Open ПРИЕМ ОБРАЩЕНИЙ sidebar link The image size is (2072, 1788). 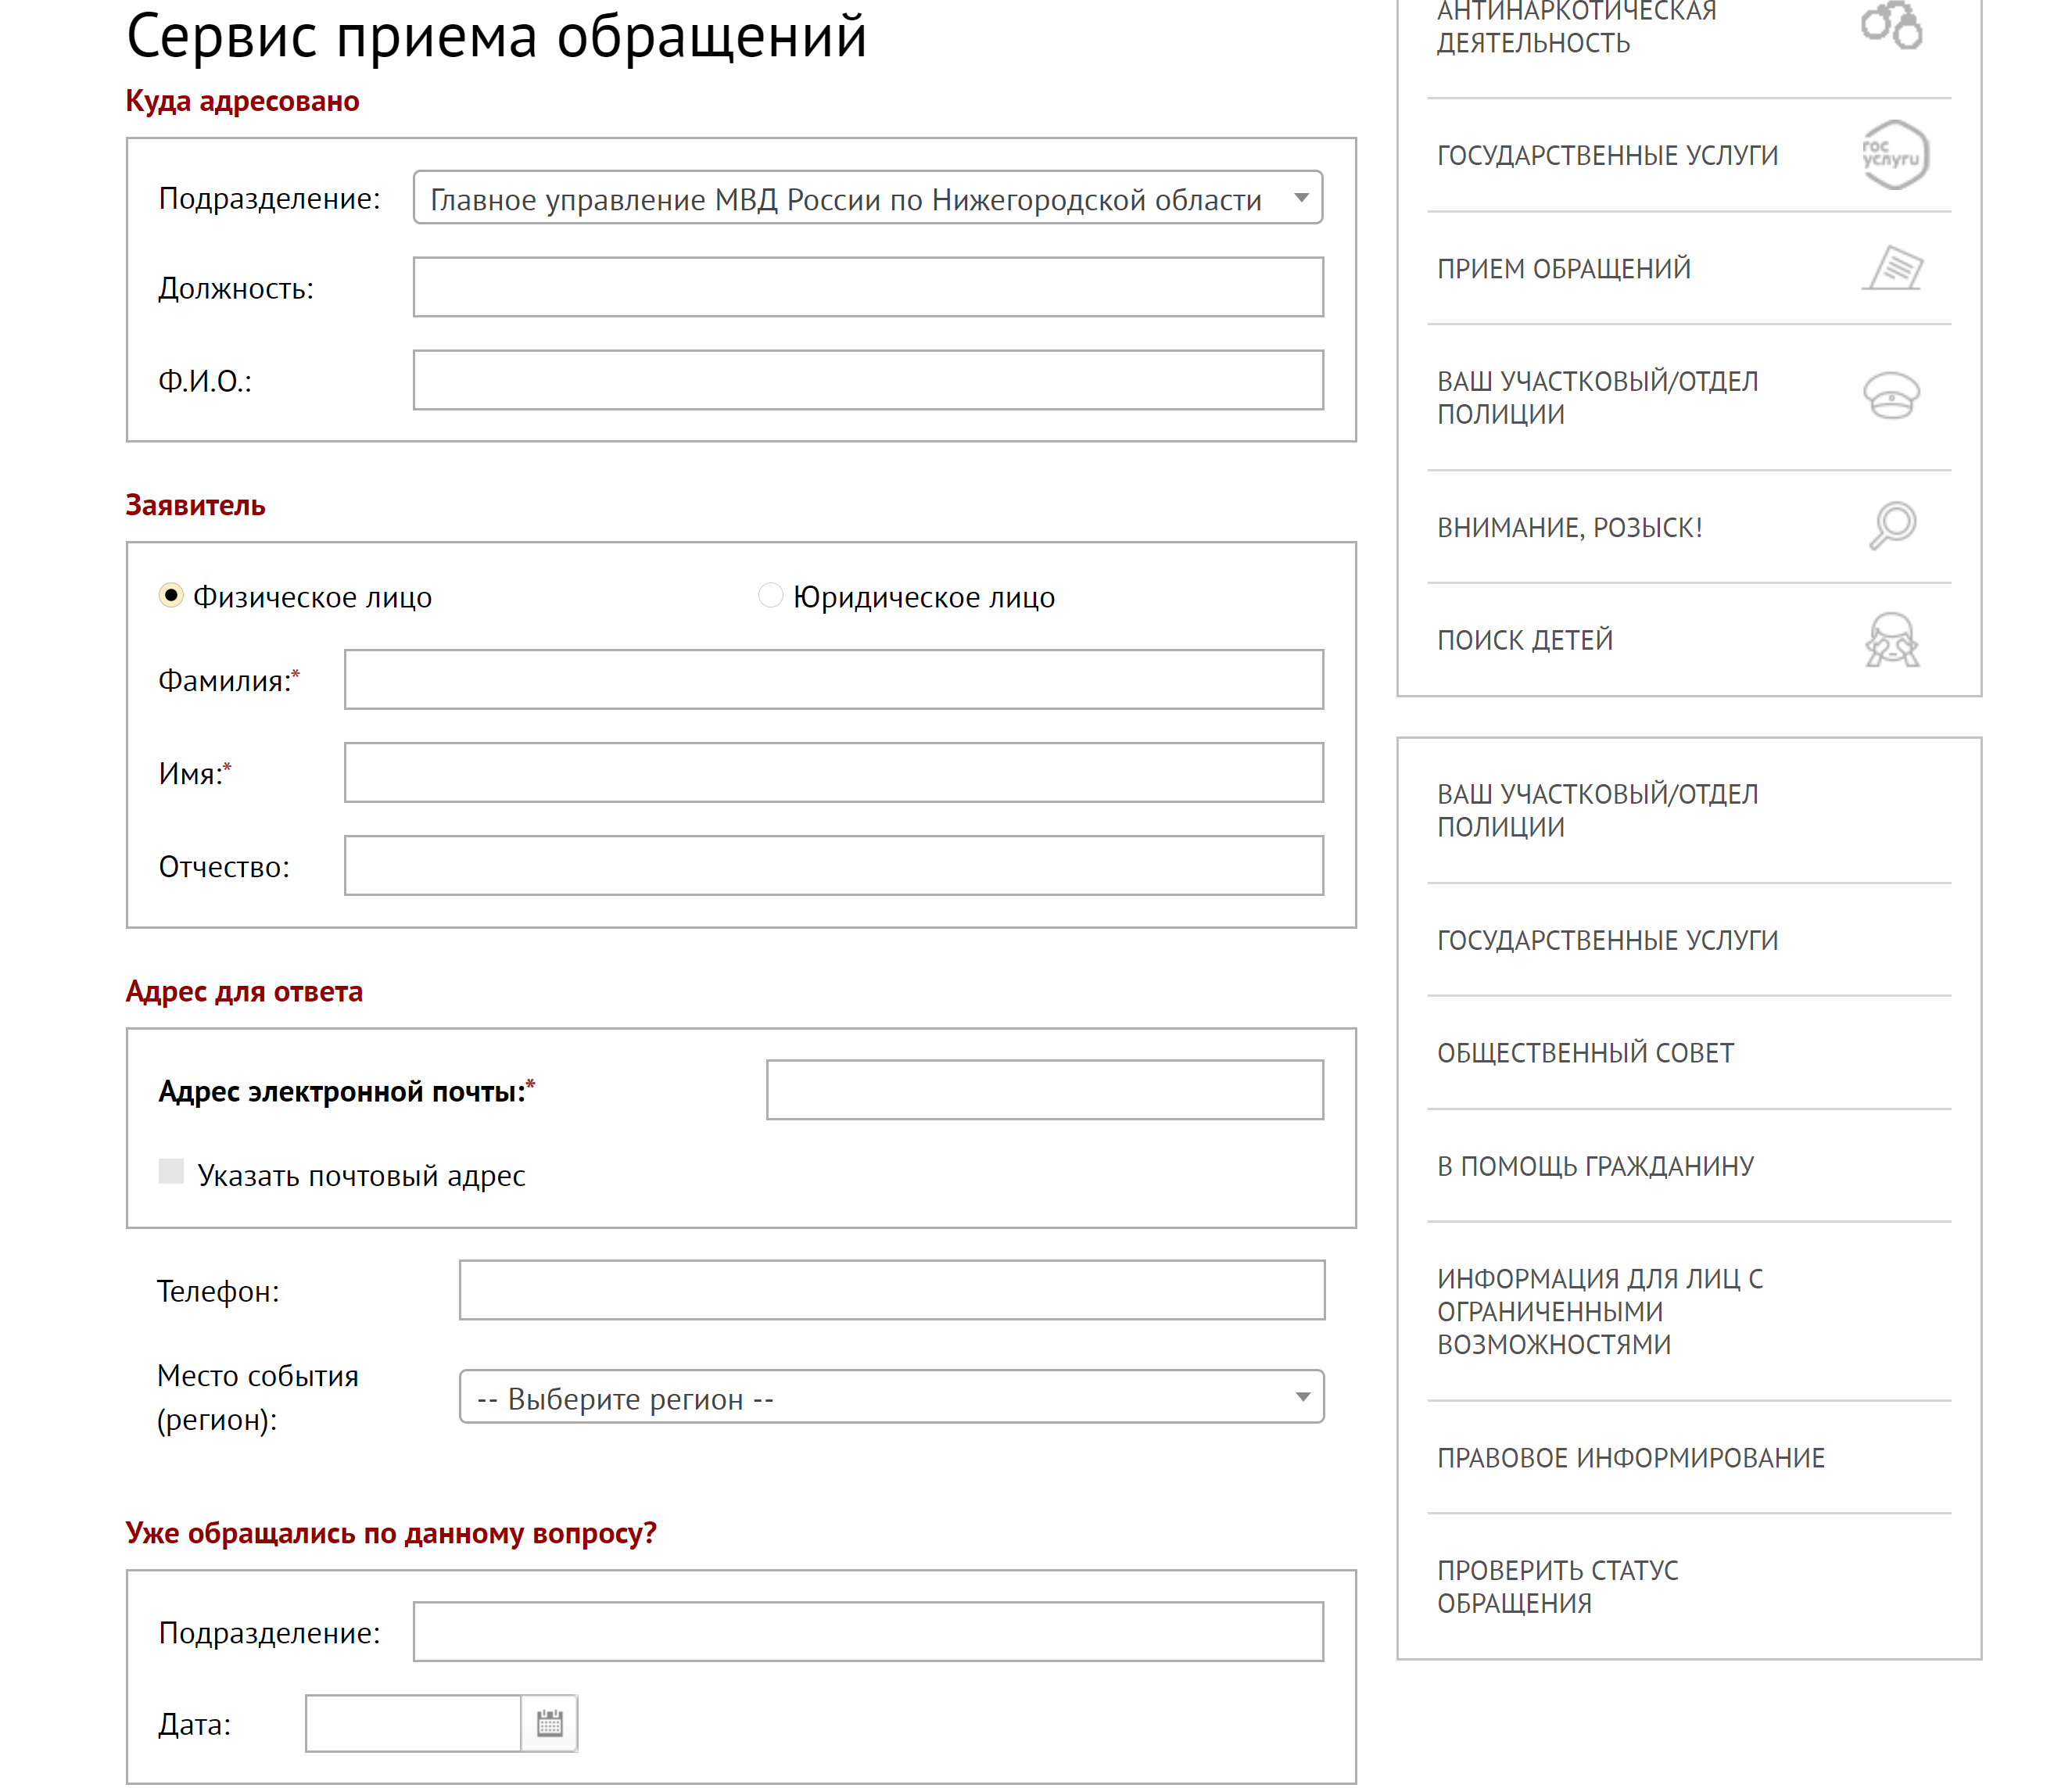tap(1564, 268)
